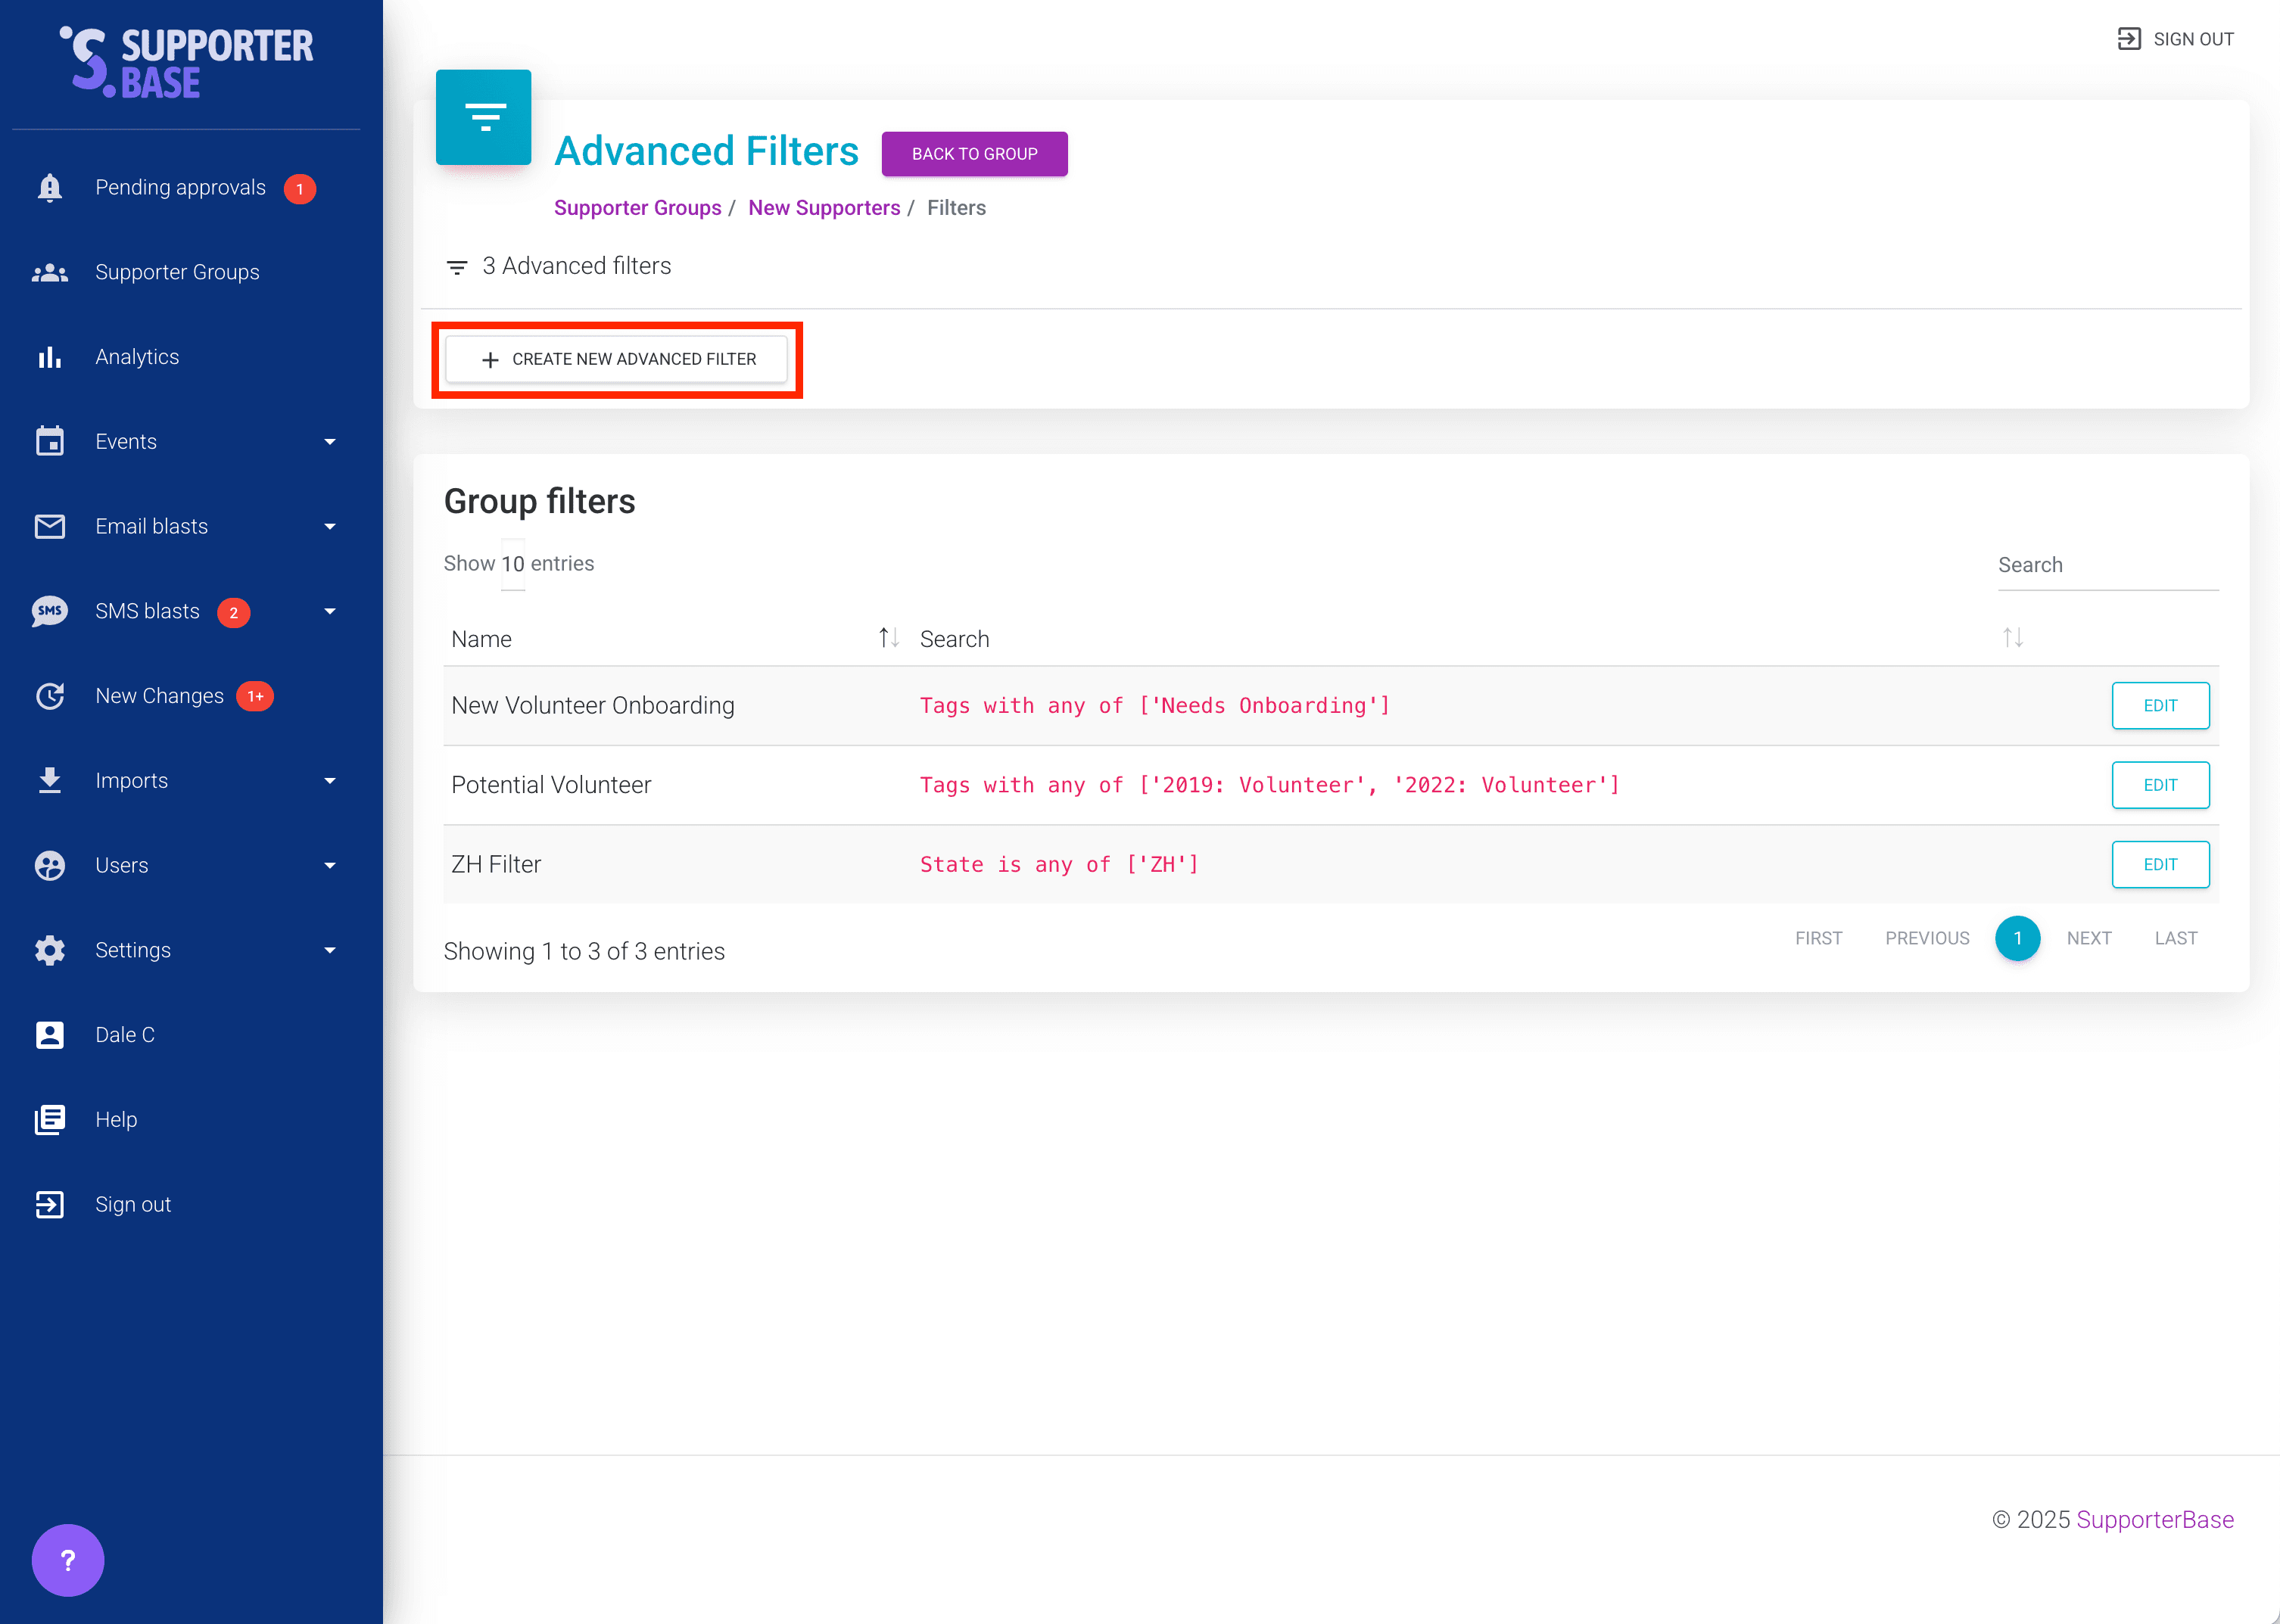Screen dimensions: 2280x1624
Task: Click Create New Advanced Filter button
Action: (x=617, y=359)
